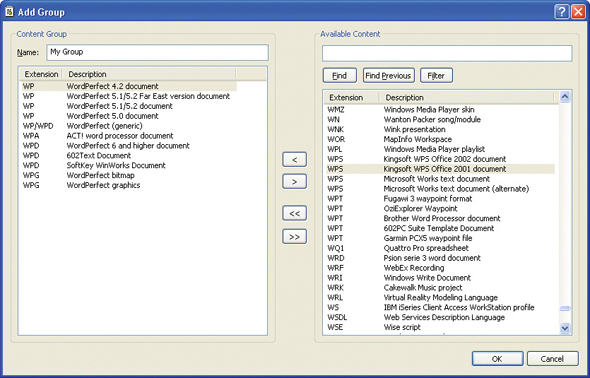Select Kingsoft WPS Office 2002 document
590x378 pixels.
440,159
